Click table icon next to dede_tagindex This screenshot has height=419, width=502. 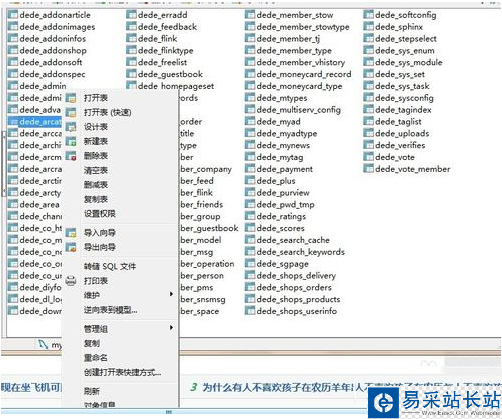coord(368,110)
